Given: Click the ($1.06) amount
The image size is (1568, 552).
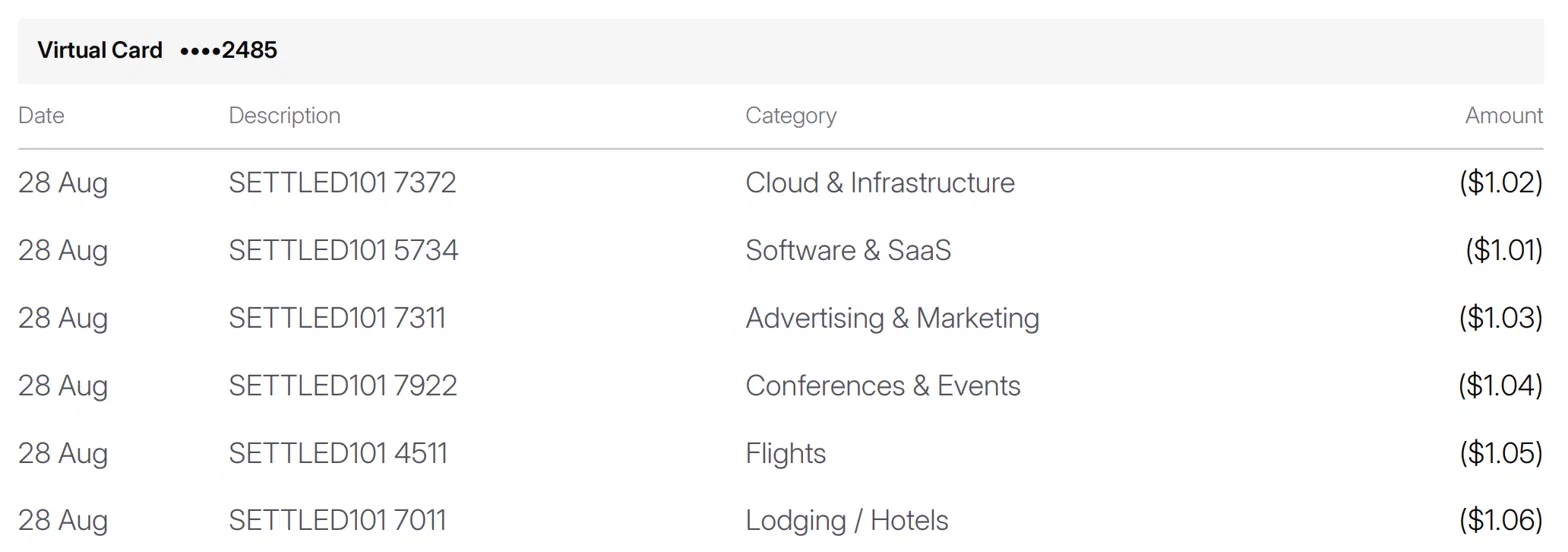Looking at the screenshot, I should pos(1501,520).
